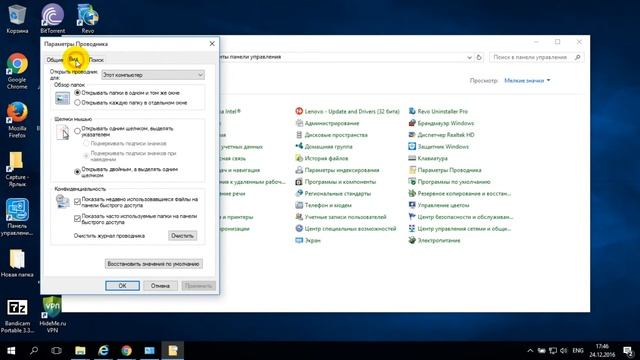This screenshot has height=360, width=640.
Task: Click the taskbar clock showing 17:46
Action: click(x=602, y=351)
